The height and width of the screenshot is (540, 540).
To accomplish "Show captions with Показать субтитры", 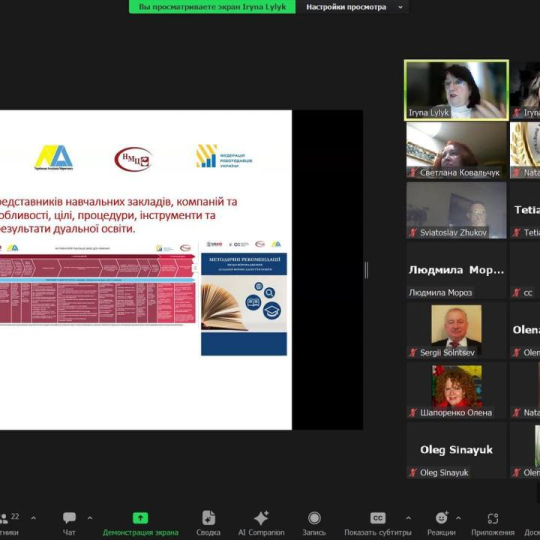I will pos(378,524).
